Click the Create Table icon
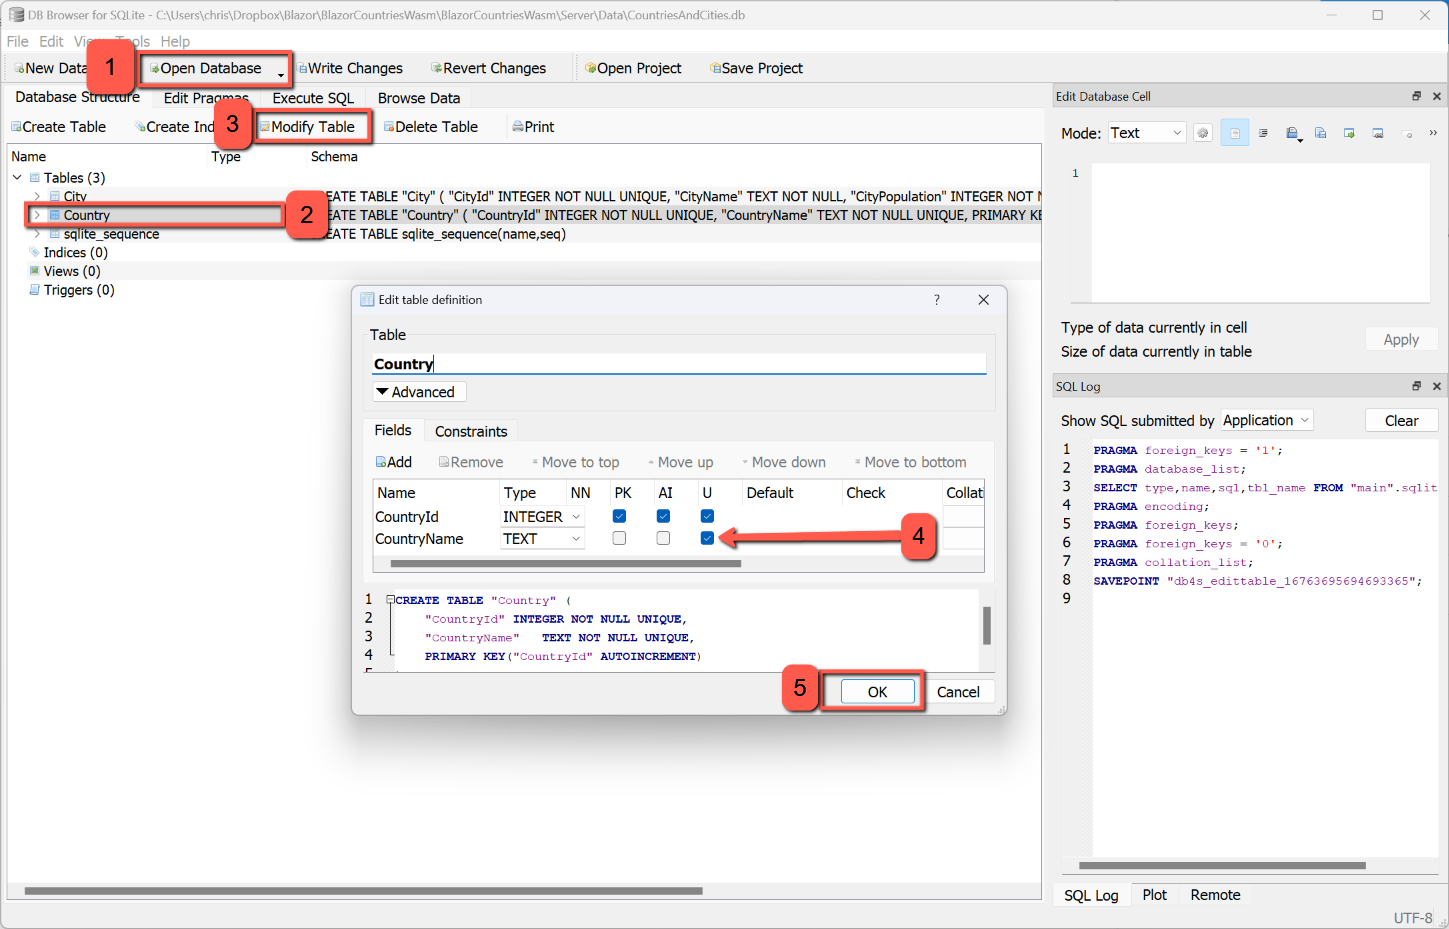This screenshot has width=1449, height=929. [x=16, y=127]
